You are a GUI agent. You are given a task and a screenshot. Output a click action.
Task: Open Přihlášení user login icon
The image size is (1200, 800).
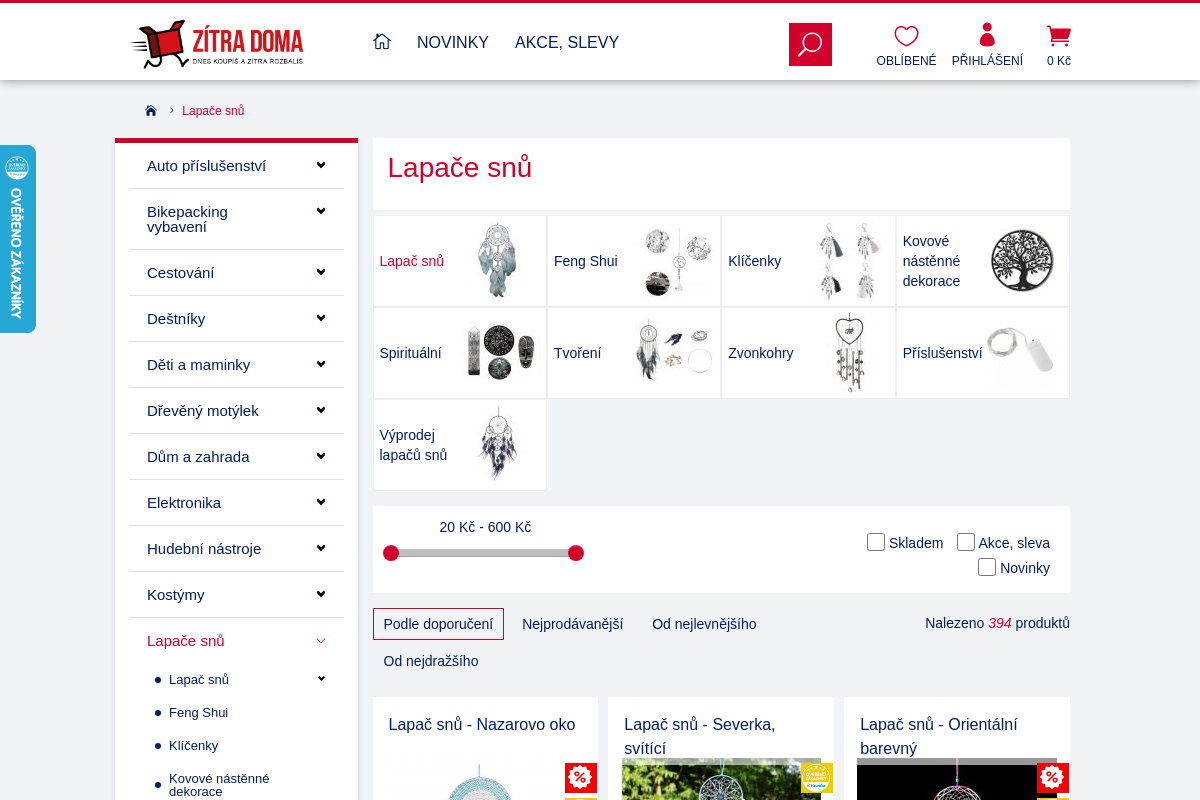tap(987, 46)
